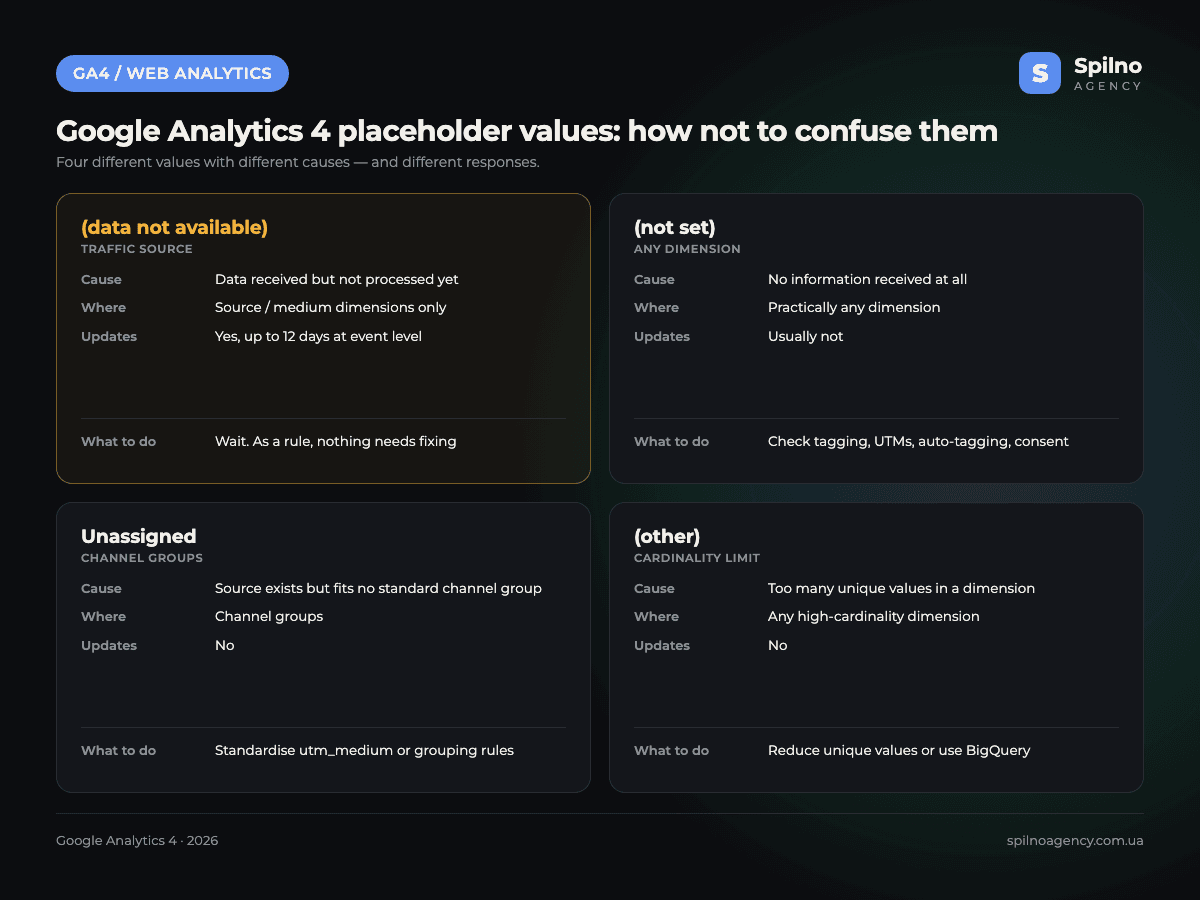Viewport: 1200px width, 900px height.
Task: Click 'Check tagging, UTMs, auto-tagging, consent' text
Action: (918, 442)
